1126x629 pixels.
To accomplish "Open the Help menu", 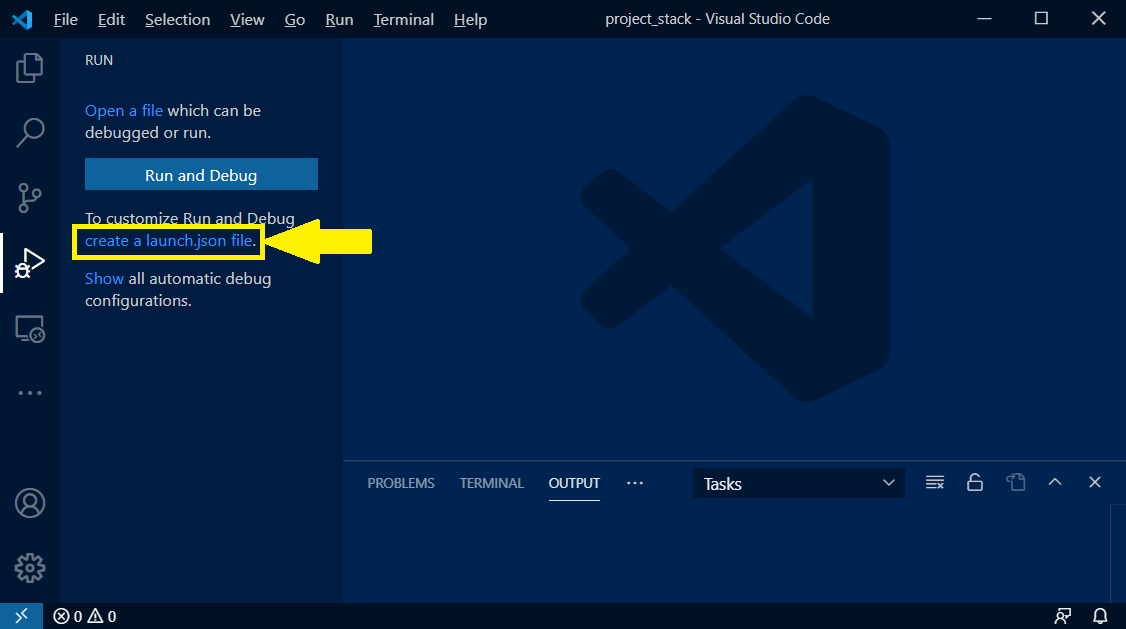I will click(x=470, y=19).
